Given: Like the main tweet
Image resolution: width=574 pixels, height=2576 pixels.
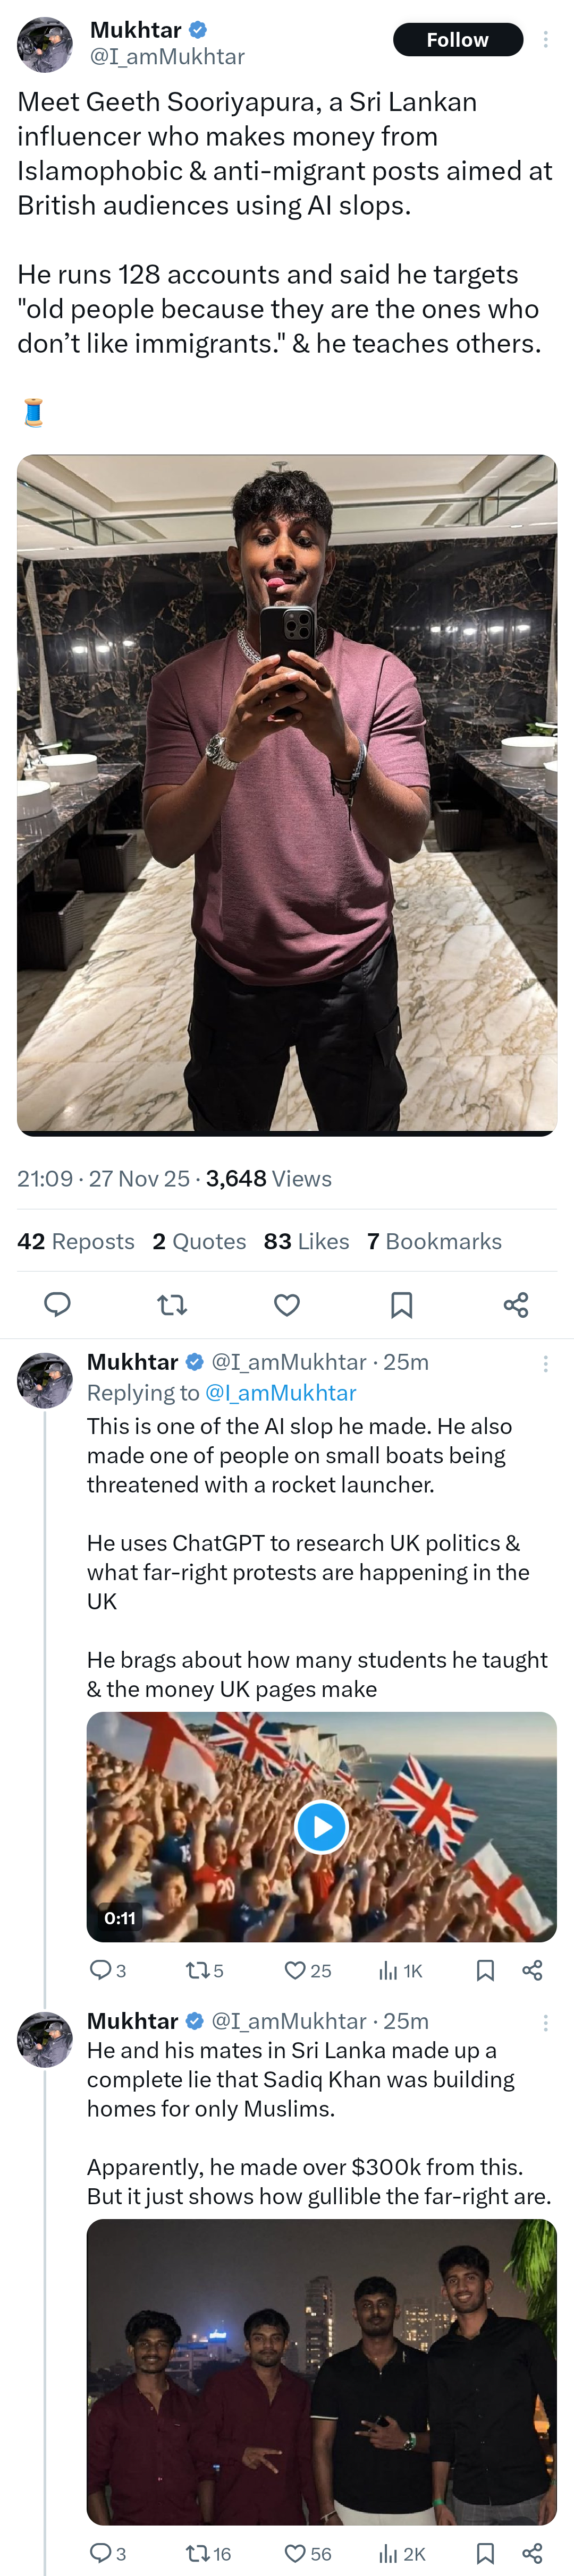Looking at the screenshot, I should [287, 1304].
